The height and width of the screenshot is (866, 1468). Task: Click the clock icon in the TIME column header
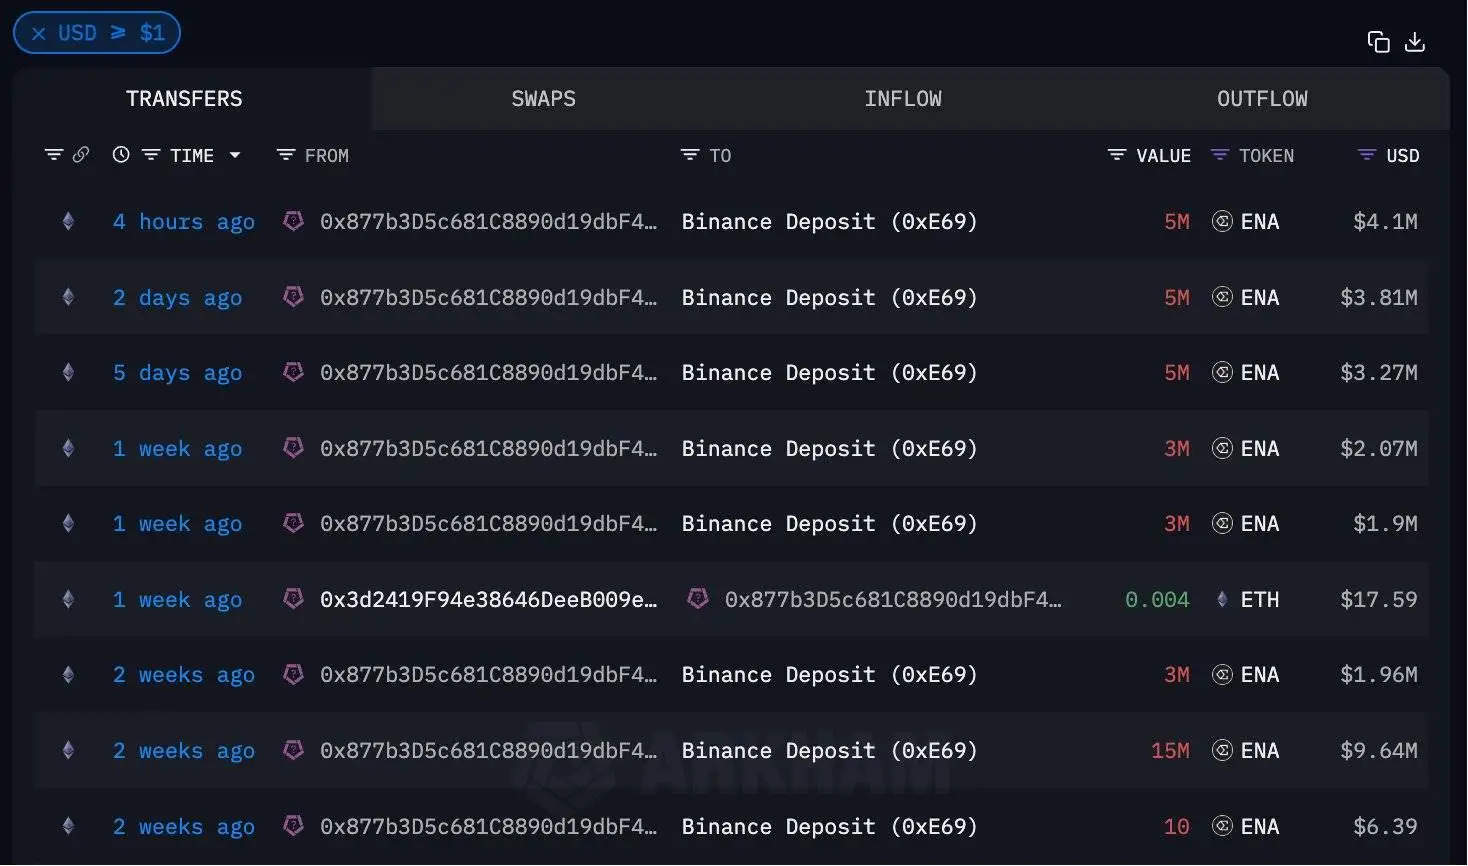(121, 154)
